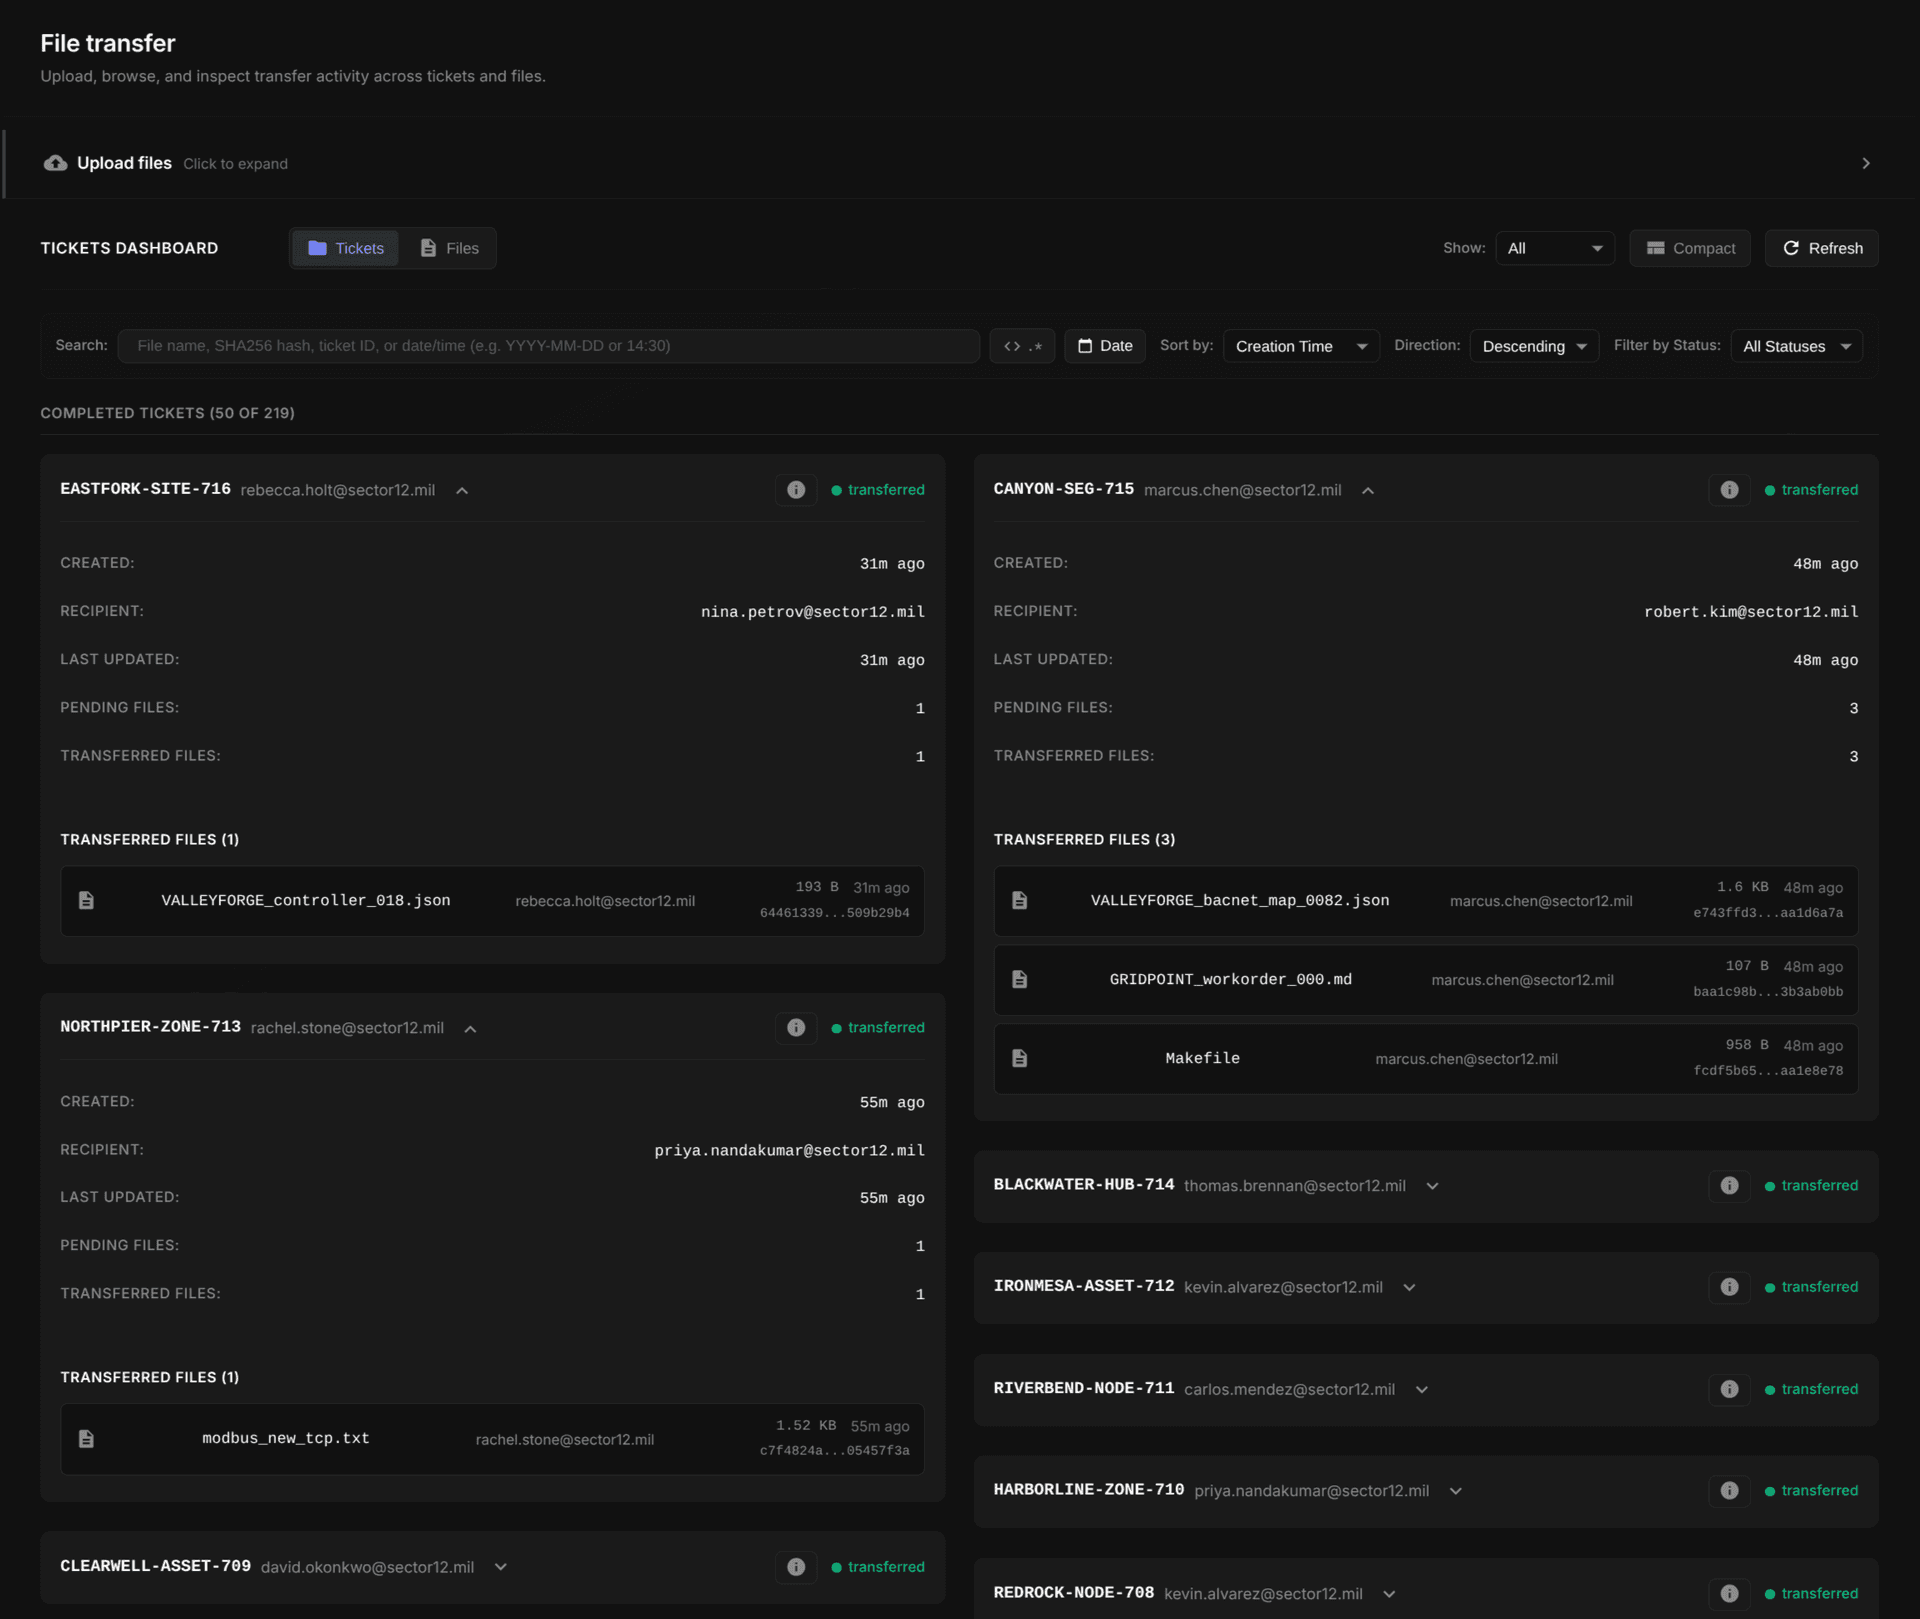Click file icon of GRIDPOINT_workorder_000.md
This screenshot has height=1619, width=1920.
click(1020, 980)
